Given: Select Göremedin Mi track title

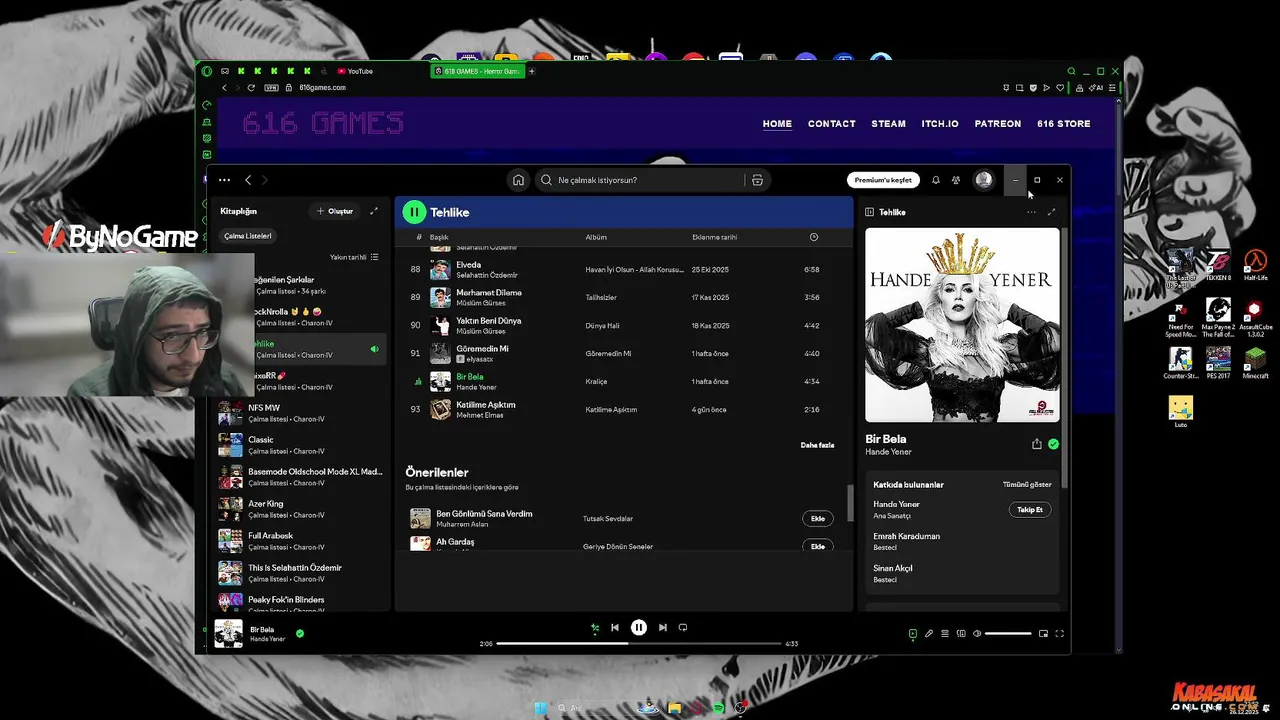Looking at the screenshot, I should 482,349.
